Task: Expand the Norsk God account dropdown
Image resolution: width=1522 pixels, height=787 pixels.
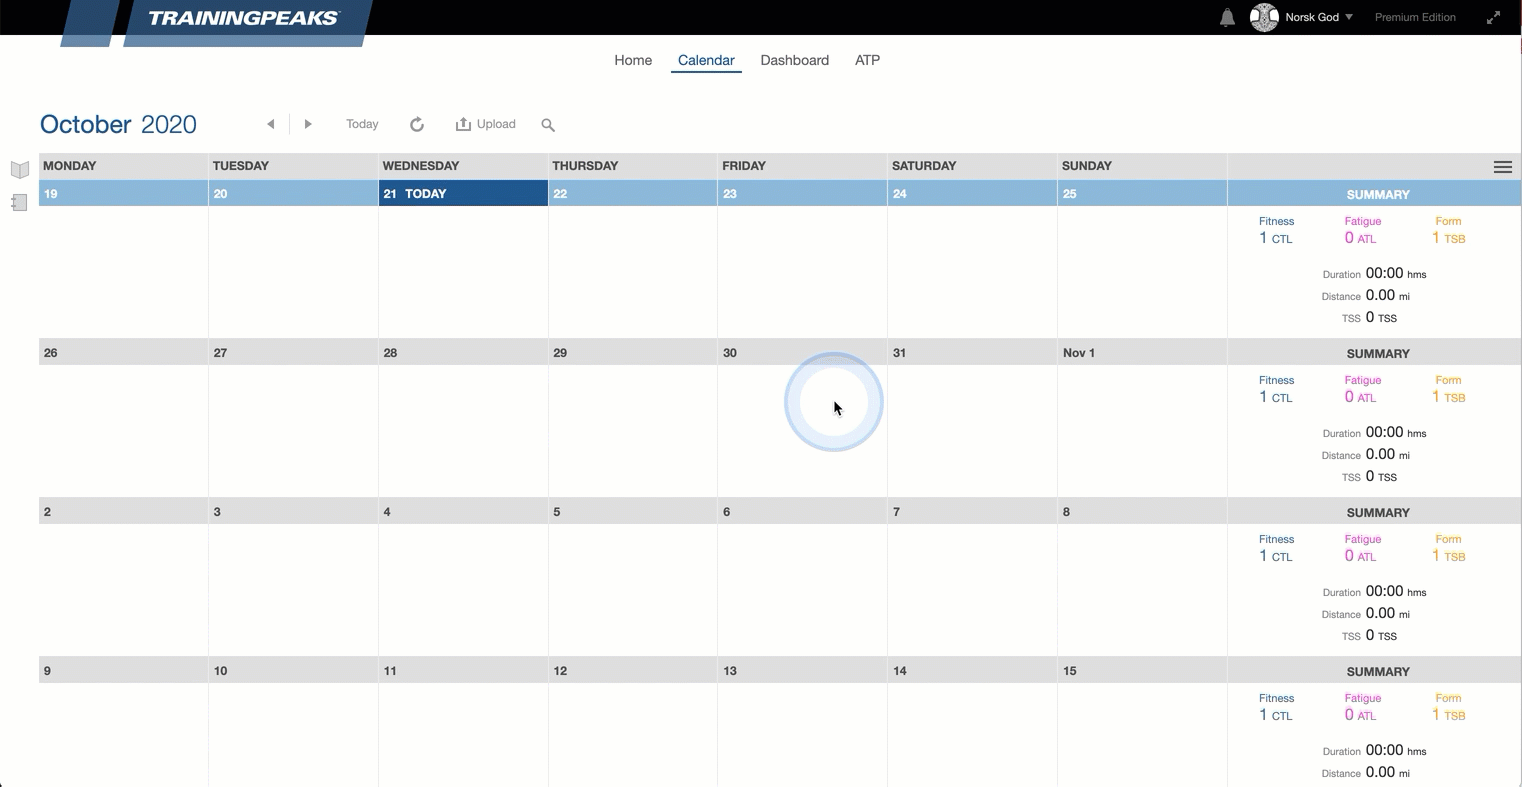Action: point(1349,17)
